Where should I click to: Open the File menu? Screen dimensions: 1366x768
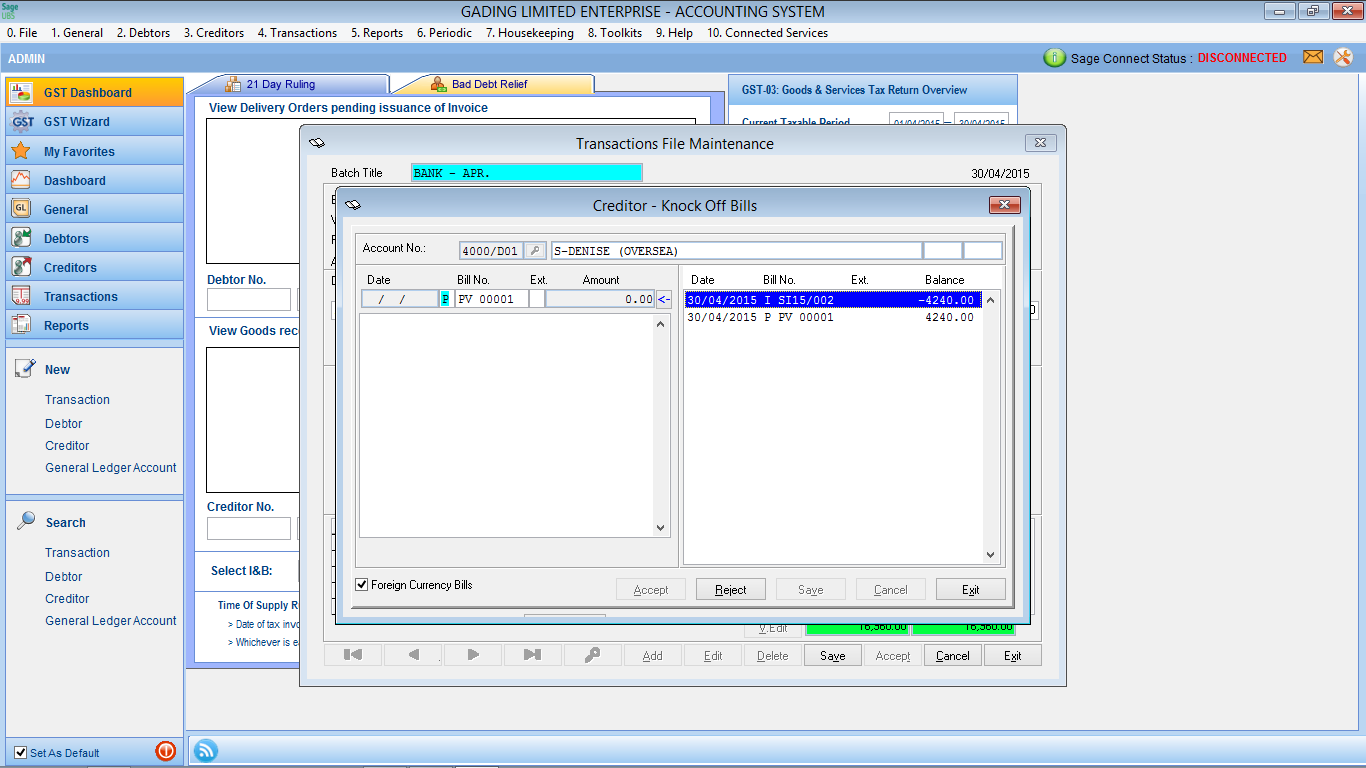point(22,33)
